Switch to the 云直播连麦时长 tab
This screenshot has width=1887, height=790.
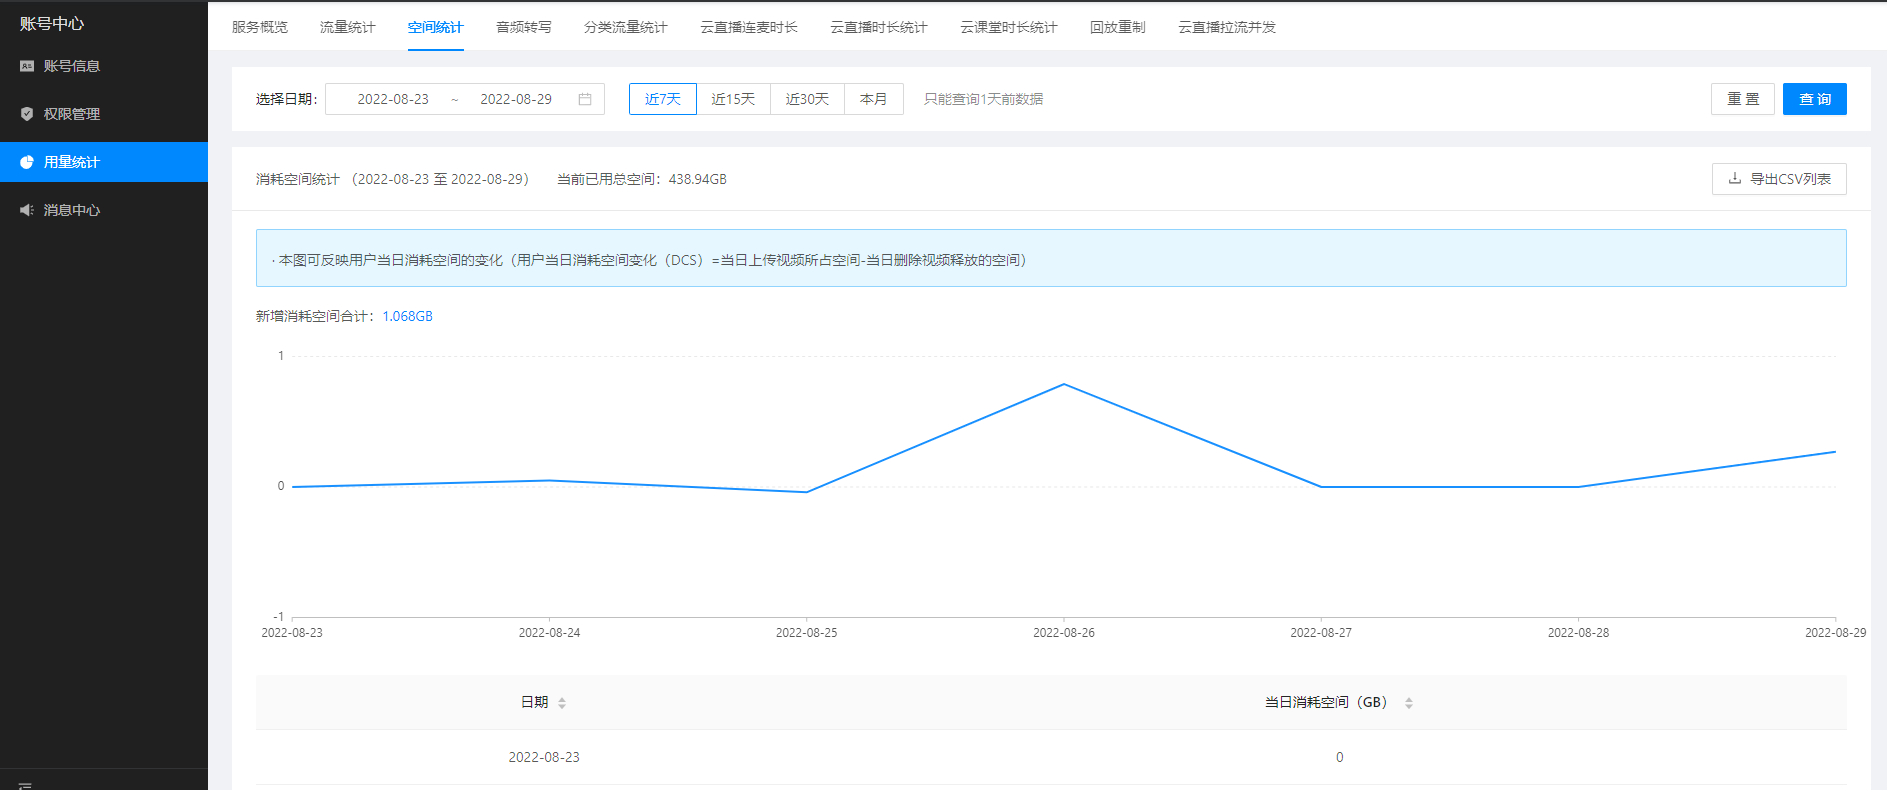point(749,27)
